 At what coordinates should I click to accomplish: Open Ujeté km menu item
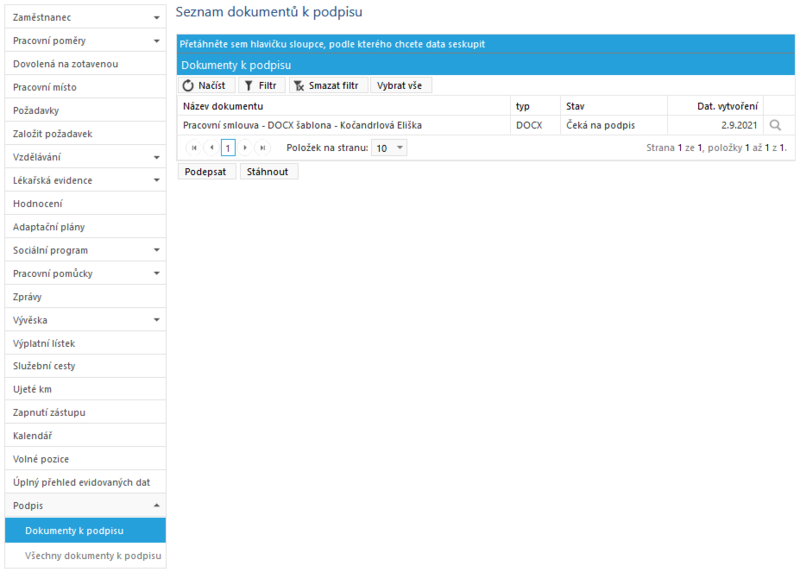[85, 389]
